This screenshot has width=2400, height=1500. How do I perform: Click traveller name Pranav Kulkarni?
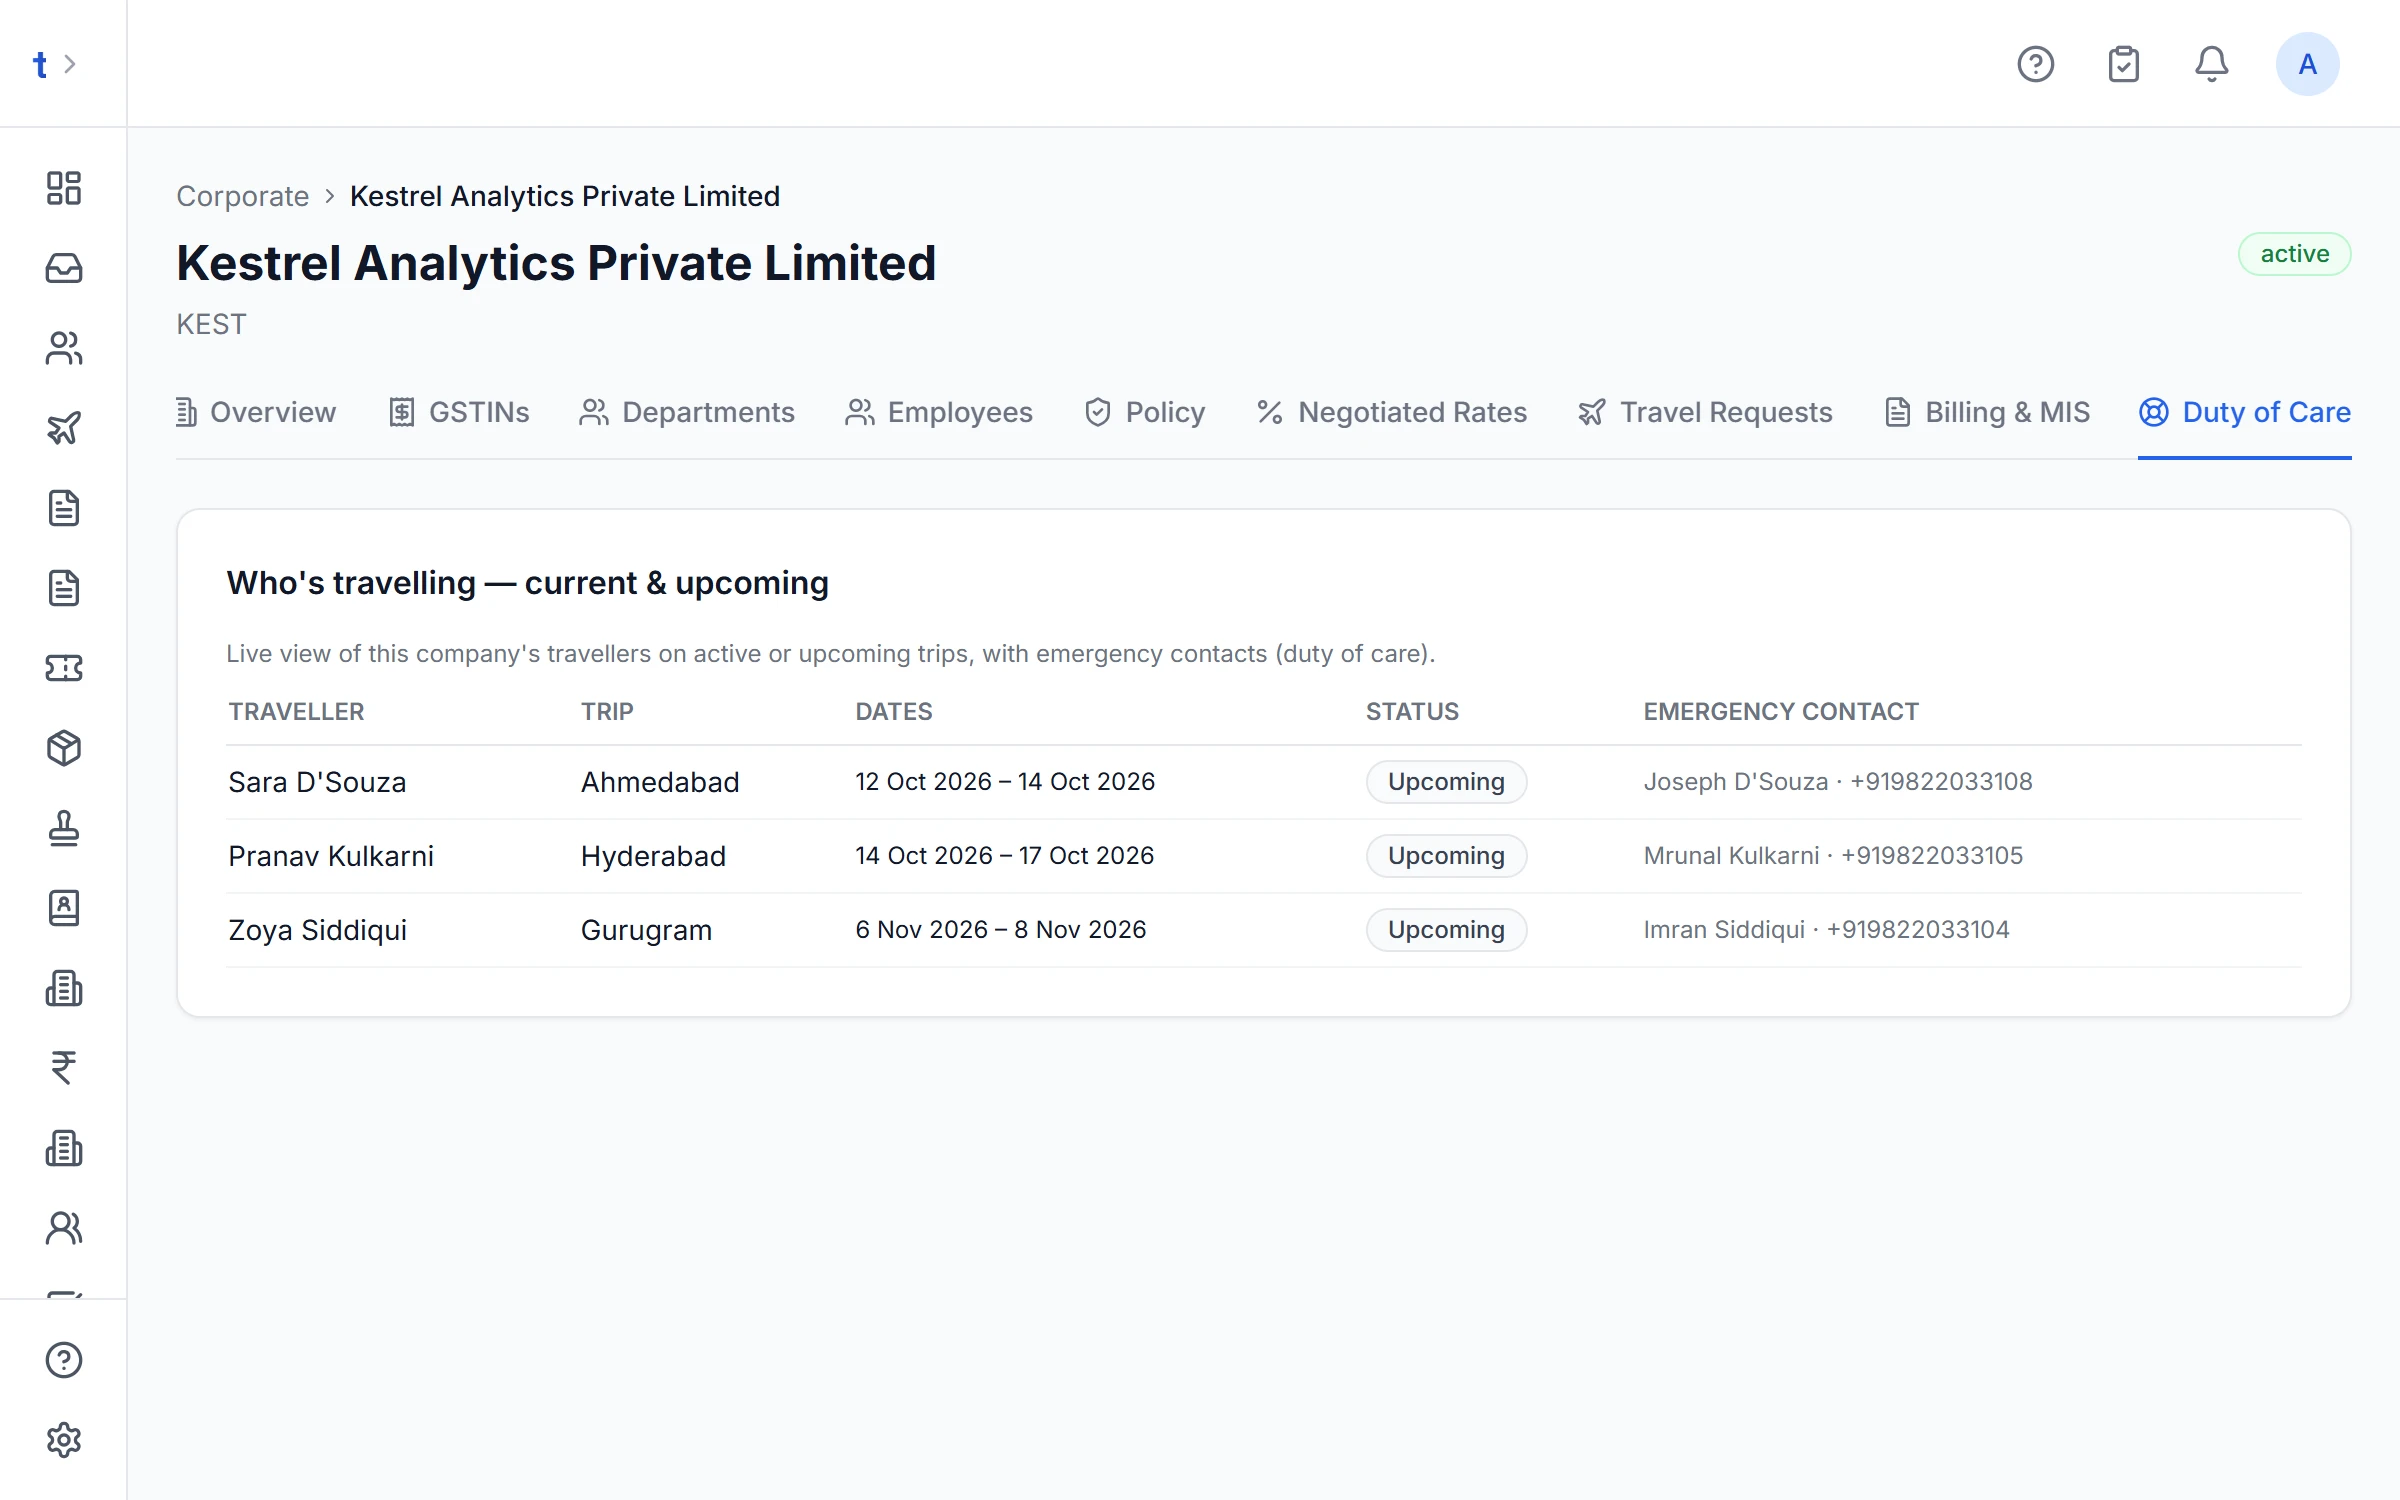point(331,856)
